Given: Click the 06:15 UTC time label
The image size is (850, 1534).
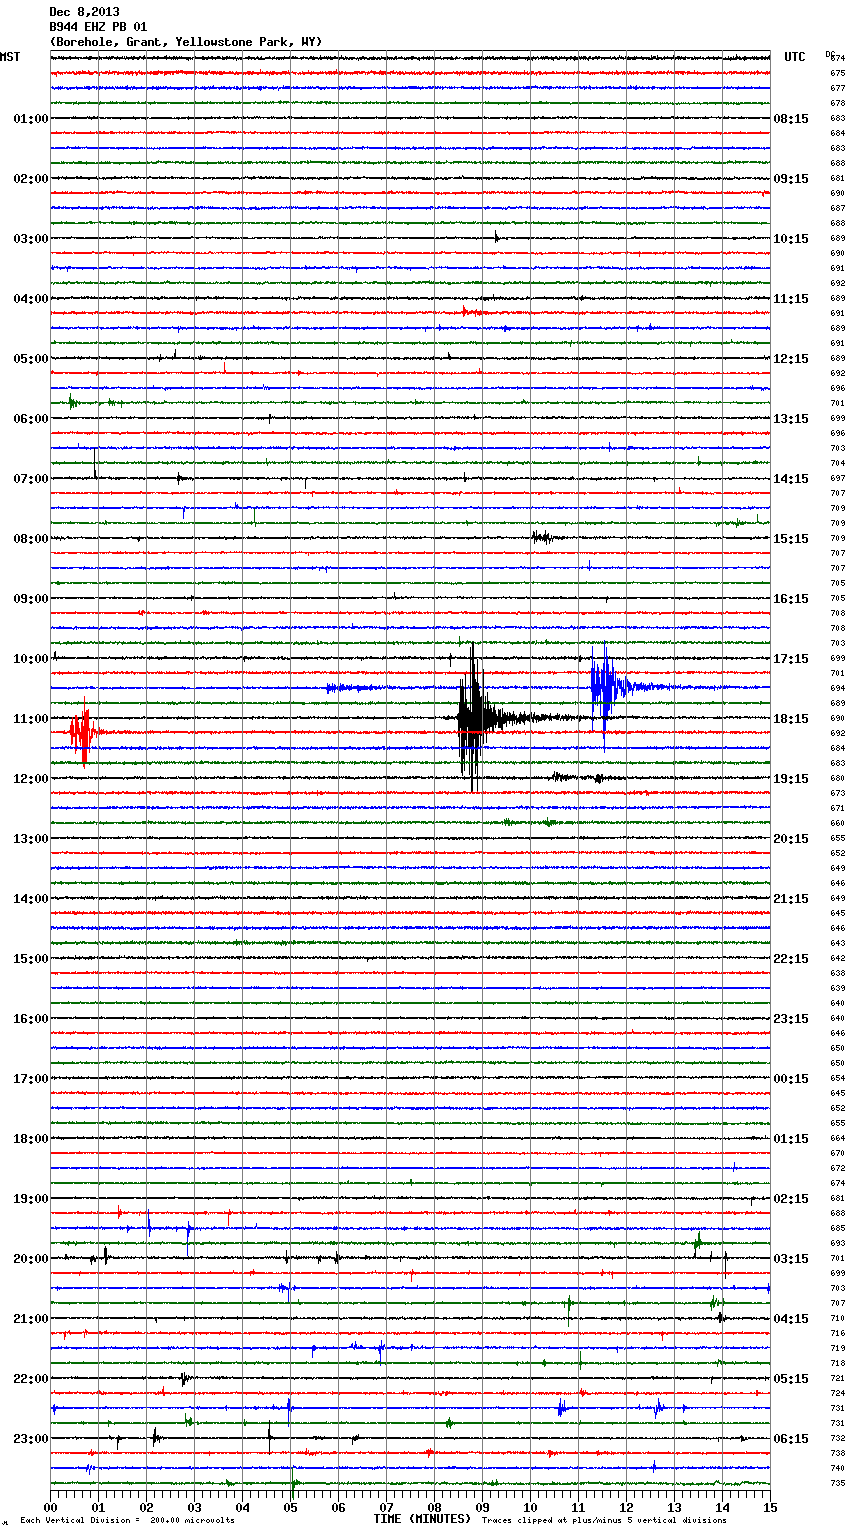Looking at the screenshot, I should (791, 1439).
